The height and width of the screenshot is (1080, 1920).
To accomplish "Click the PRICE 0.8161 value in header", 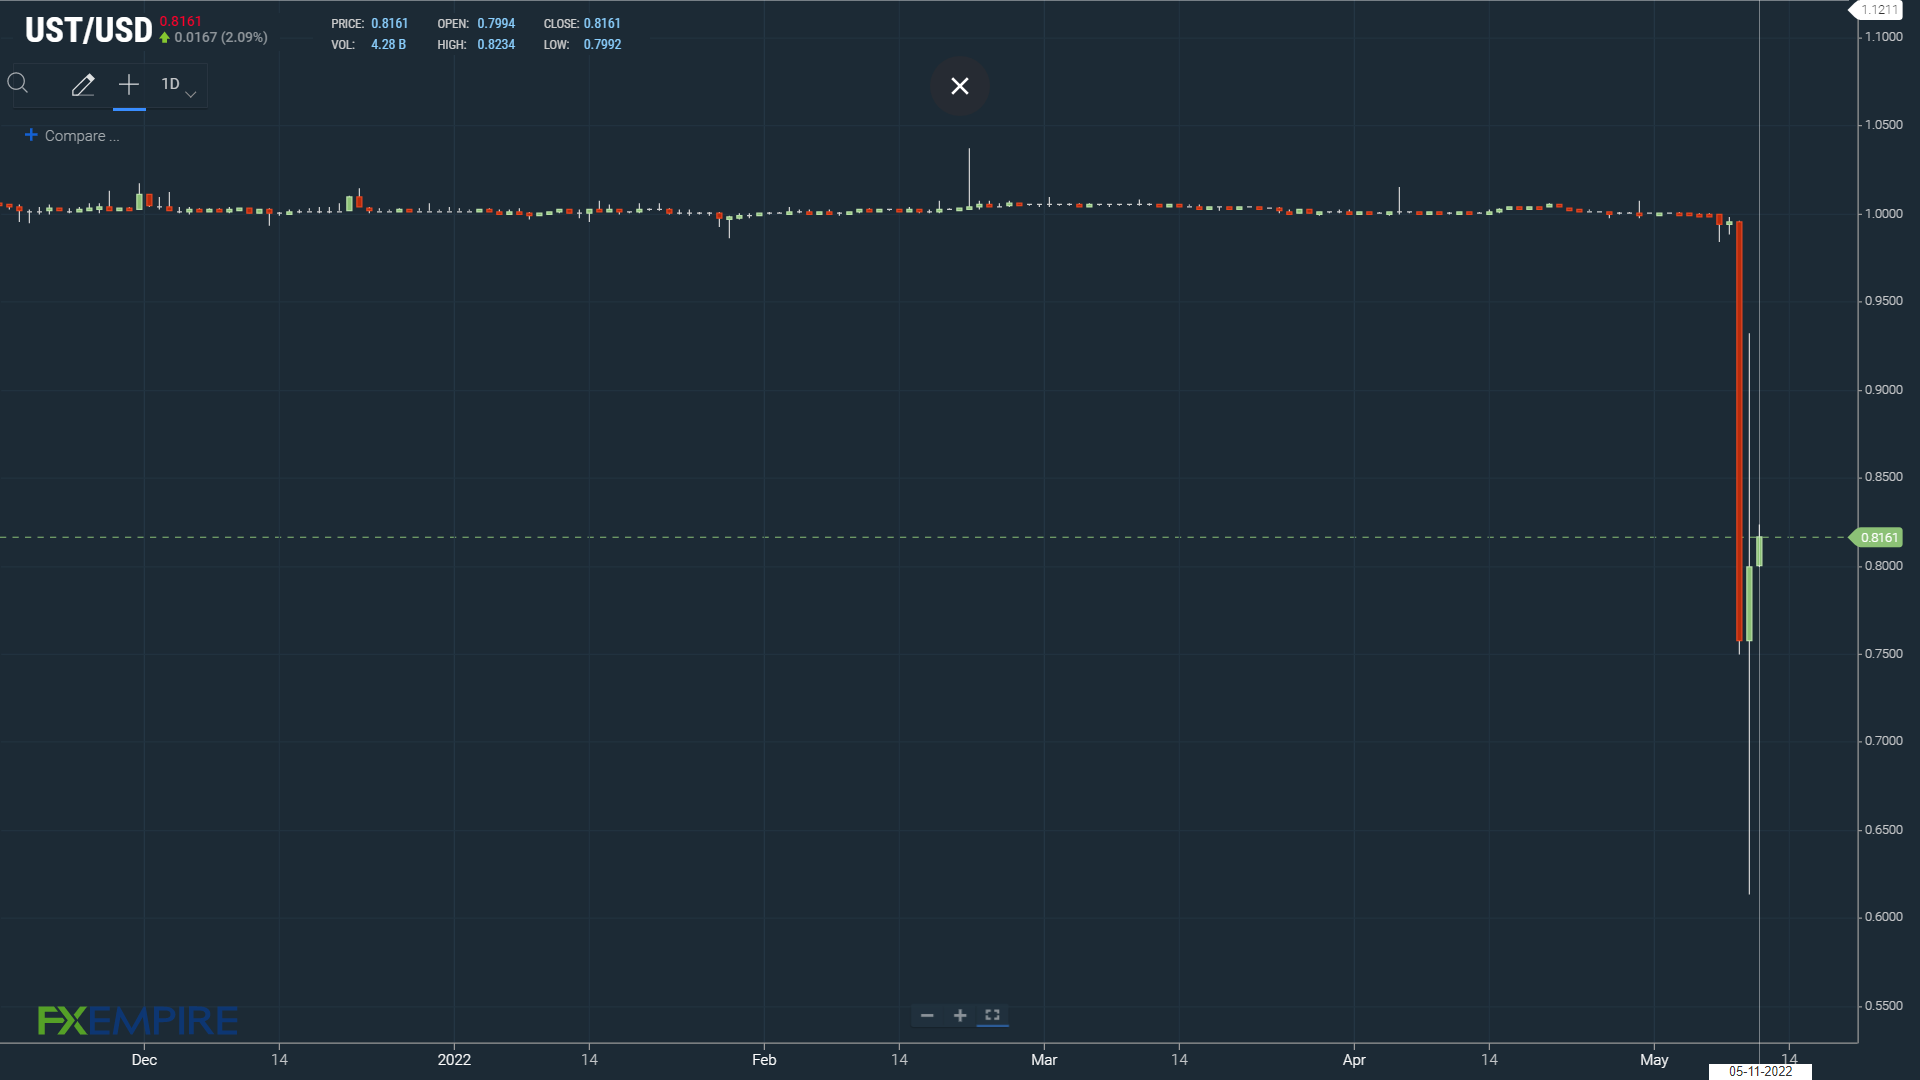I will (389, 24).
